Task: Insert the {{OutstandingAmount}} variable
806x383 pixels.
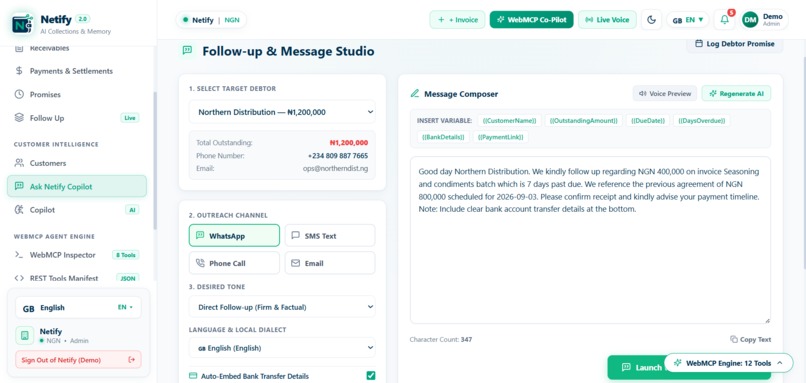Action: [583, 121]
